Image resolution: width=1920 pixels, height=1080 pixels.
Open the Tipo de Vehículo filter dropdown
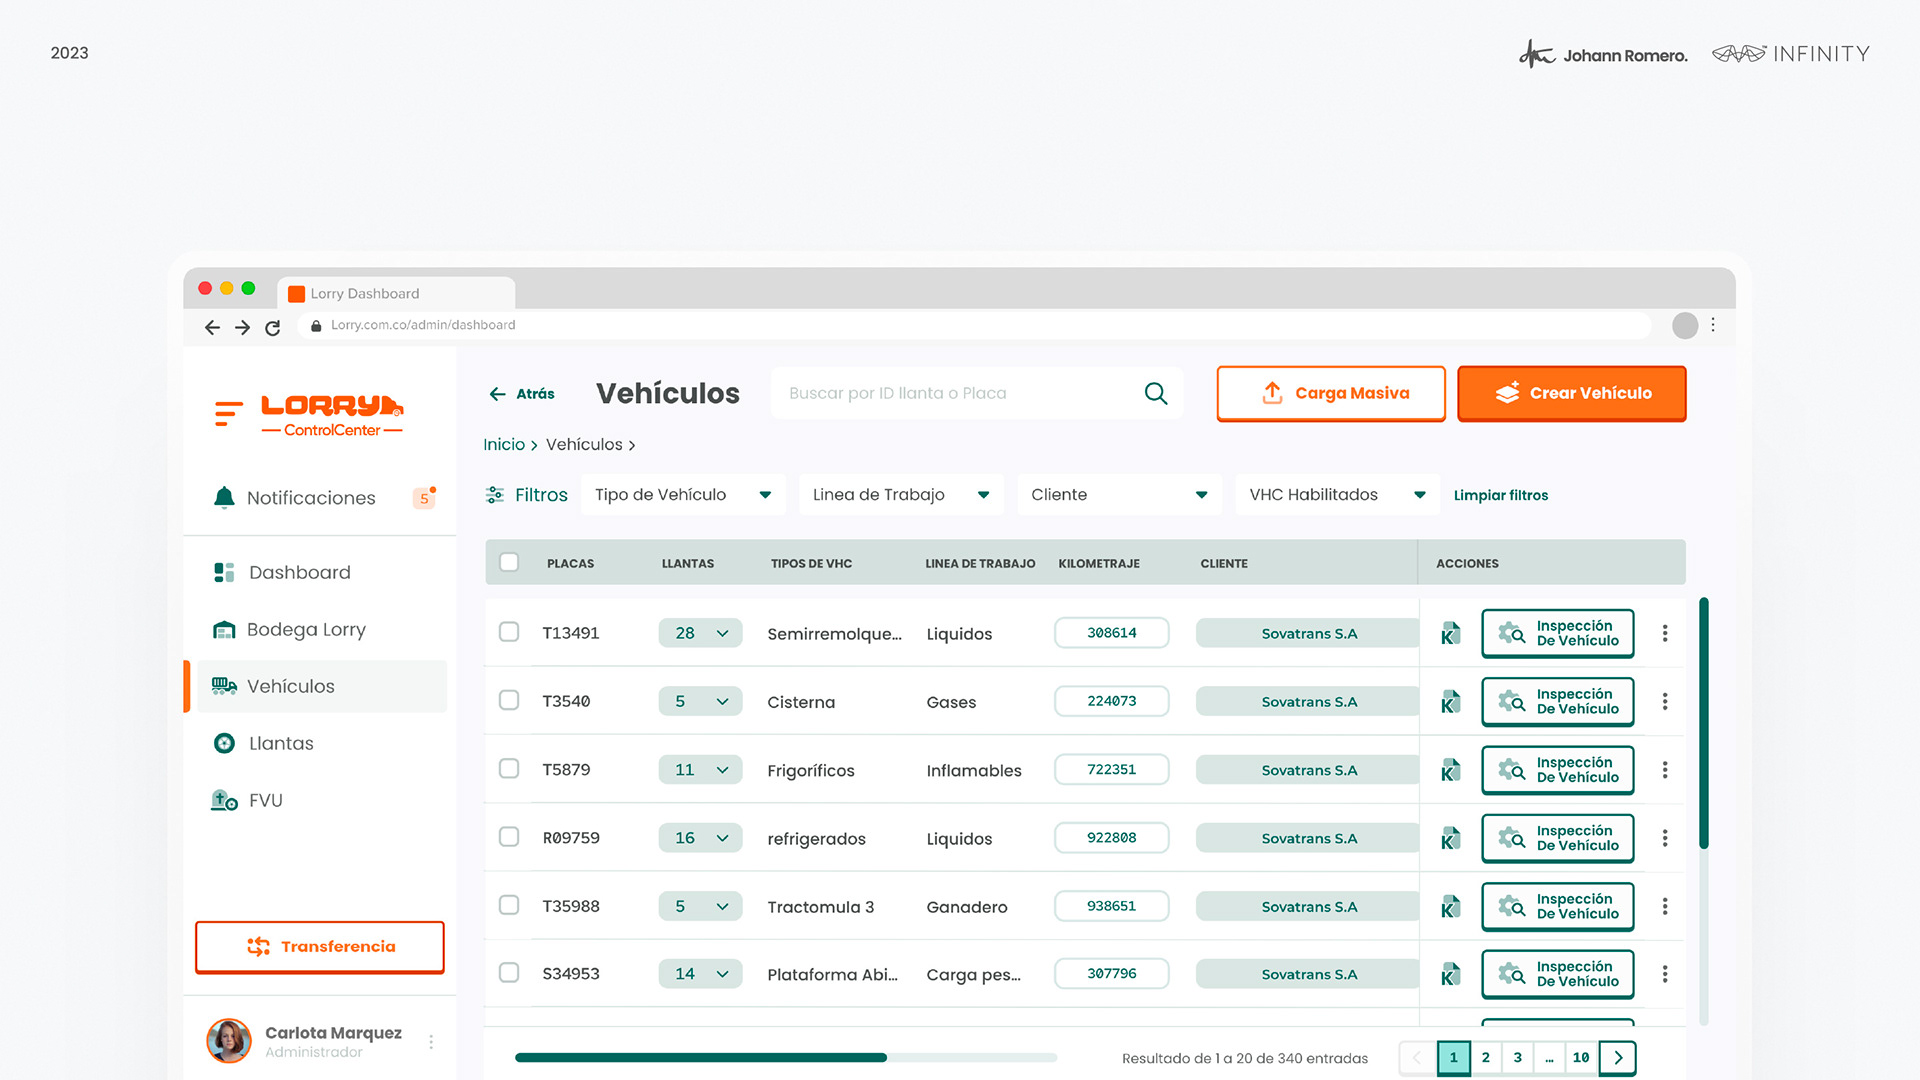point(683,495)
